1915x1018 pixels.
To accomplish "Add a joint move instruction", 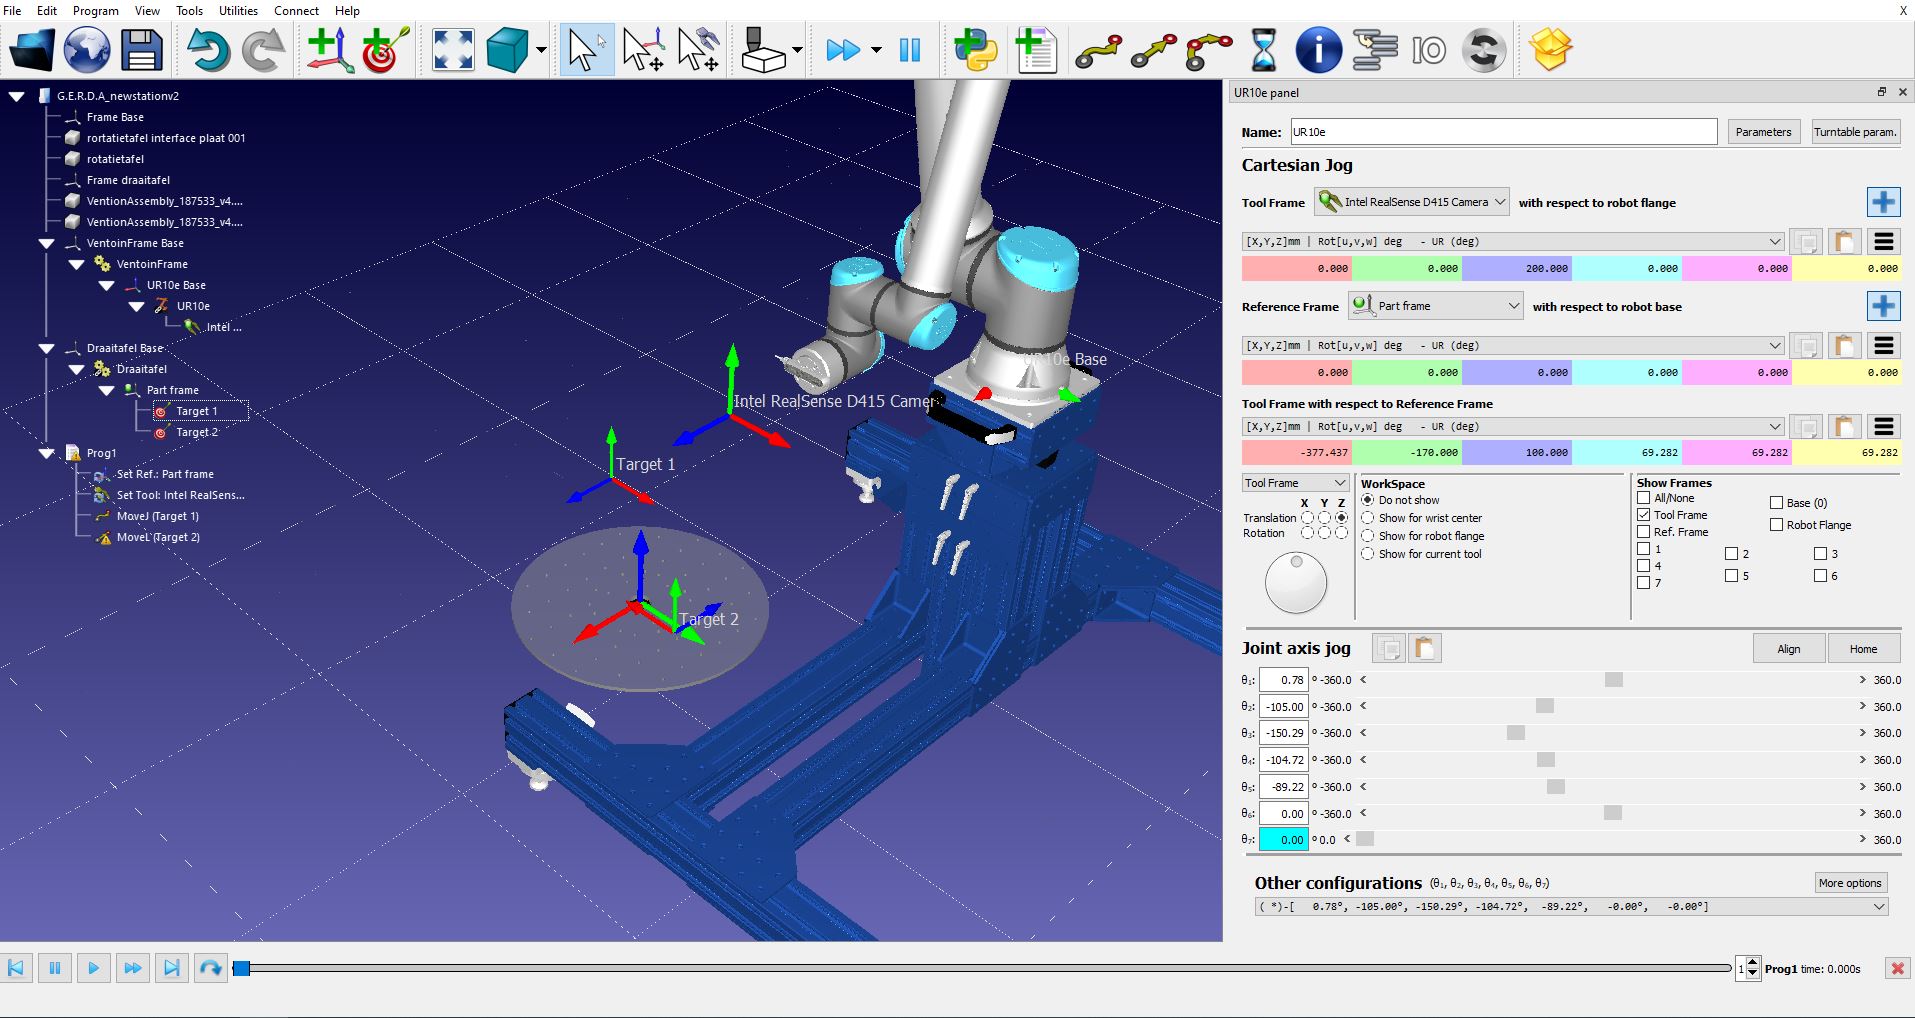I will pyautogui.click(x=1098, y=50).
